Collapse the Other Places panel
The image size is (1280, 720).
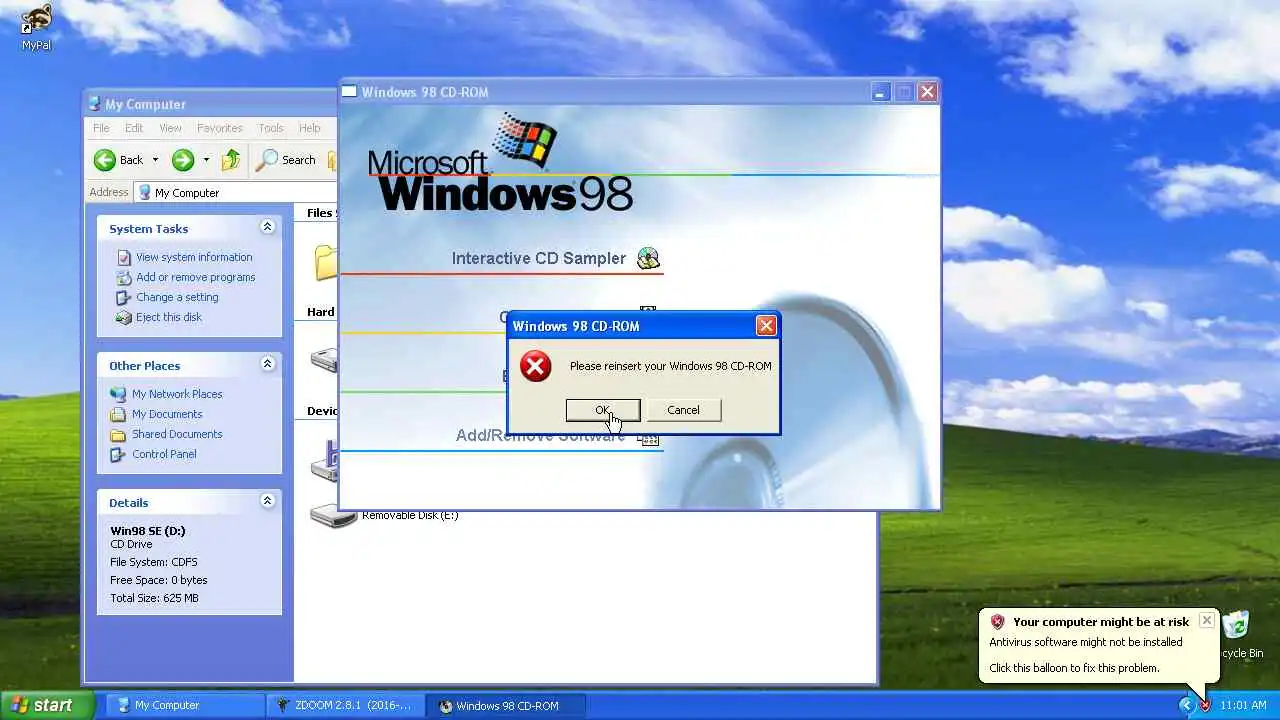click(267, 364)
